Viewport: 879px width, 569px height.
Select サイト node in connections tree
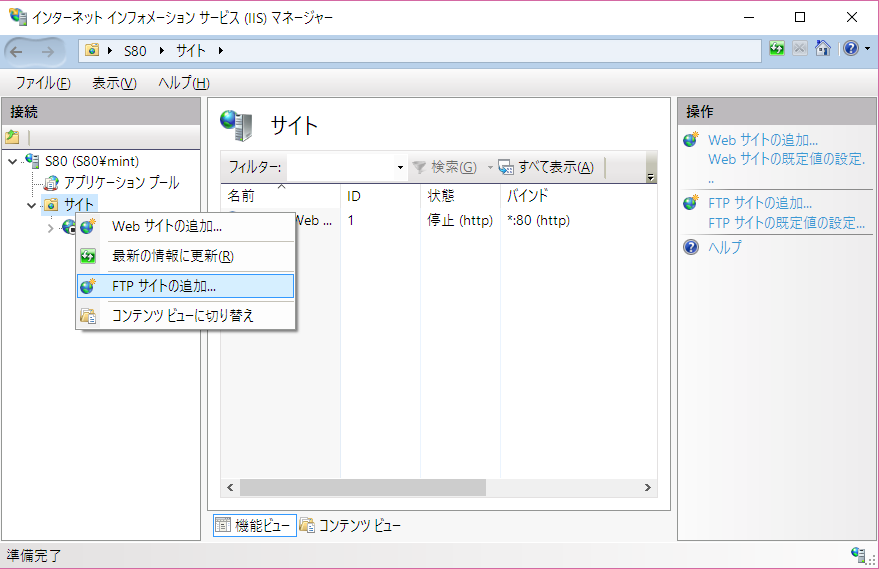click(x=79, y=204)
